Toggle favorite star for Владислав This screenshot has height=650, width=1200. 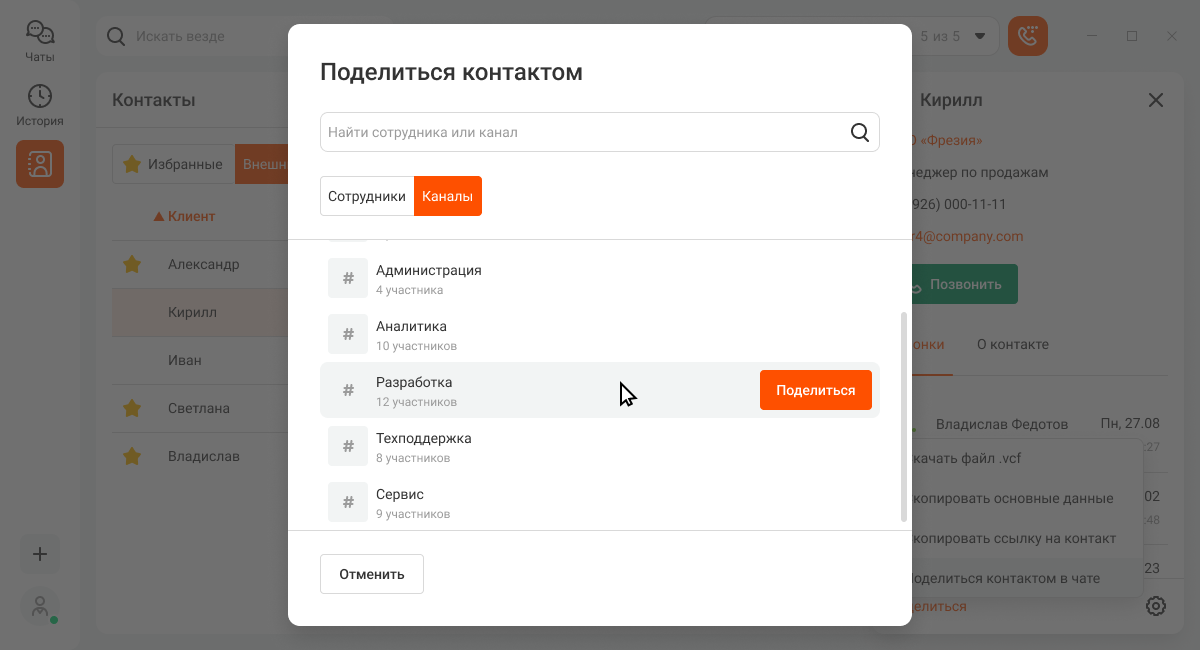131,456
